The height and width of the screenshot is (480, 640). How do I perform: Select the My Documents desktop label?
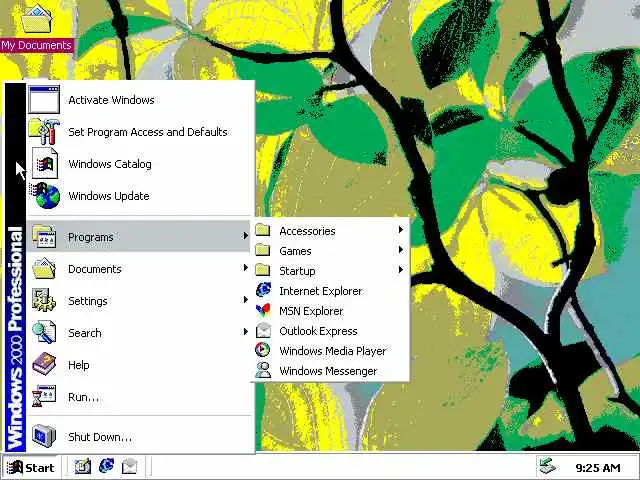(37, 45)
